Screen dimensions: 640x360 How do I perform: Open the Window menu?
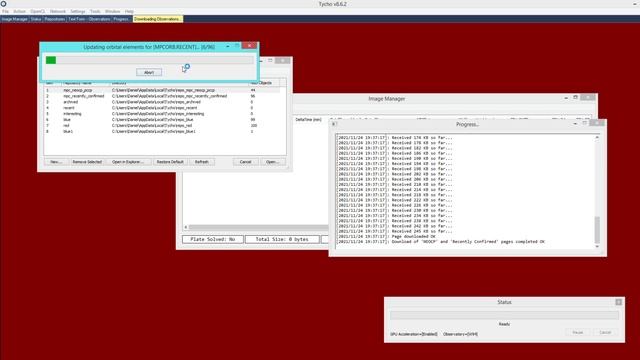click(x=113, y=11)
